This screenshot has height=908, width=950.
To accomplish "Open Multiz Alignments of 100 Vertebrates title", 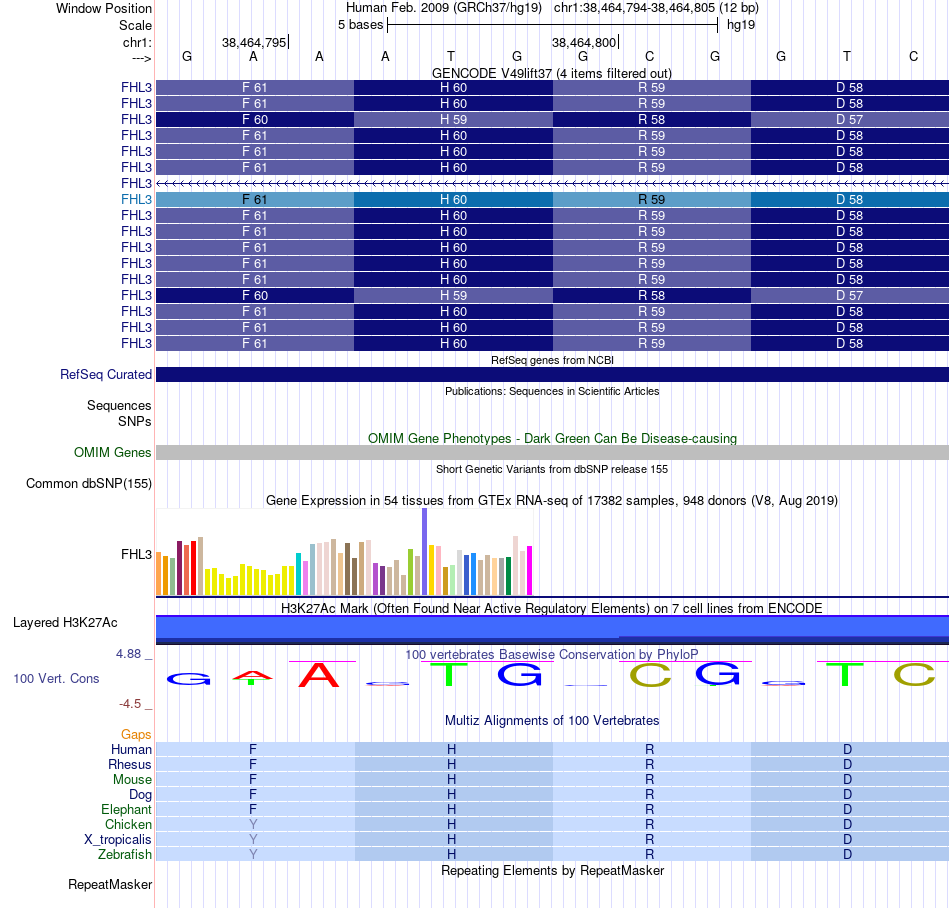I will 552,720.
